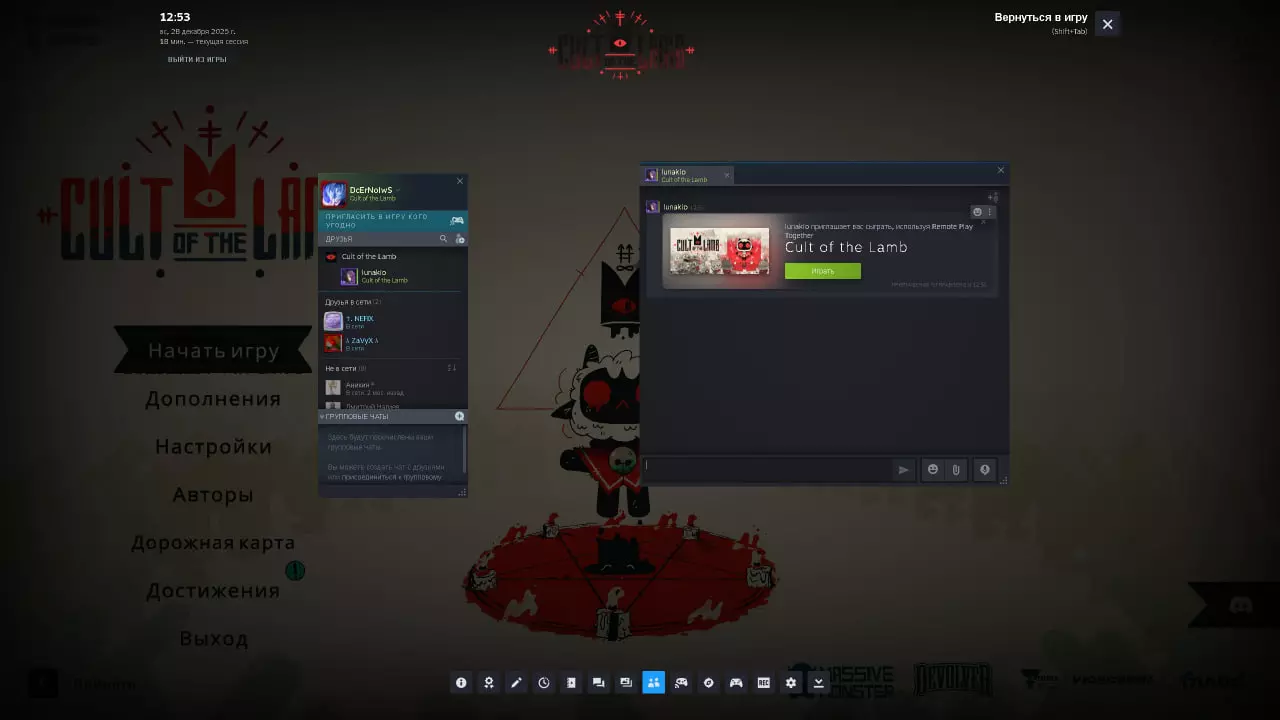Open the REC game recording icon
The width and height of the screenshot is (1280, 720).
763,683
